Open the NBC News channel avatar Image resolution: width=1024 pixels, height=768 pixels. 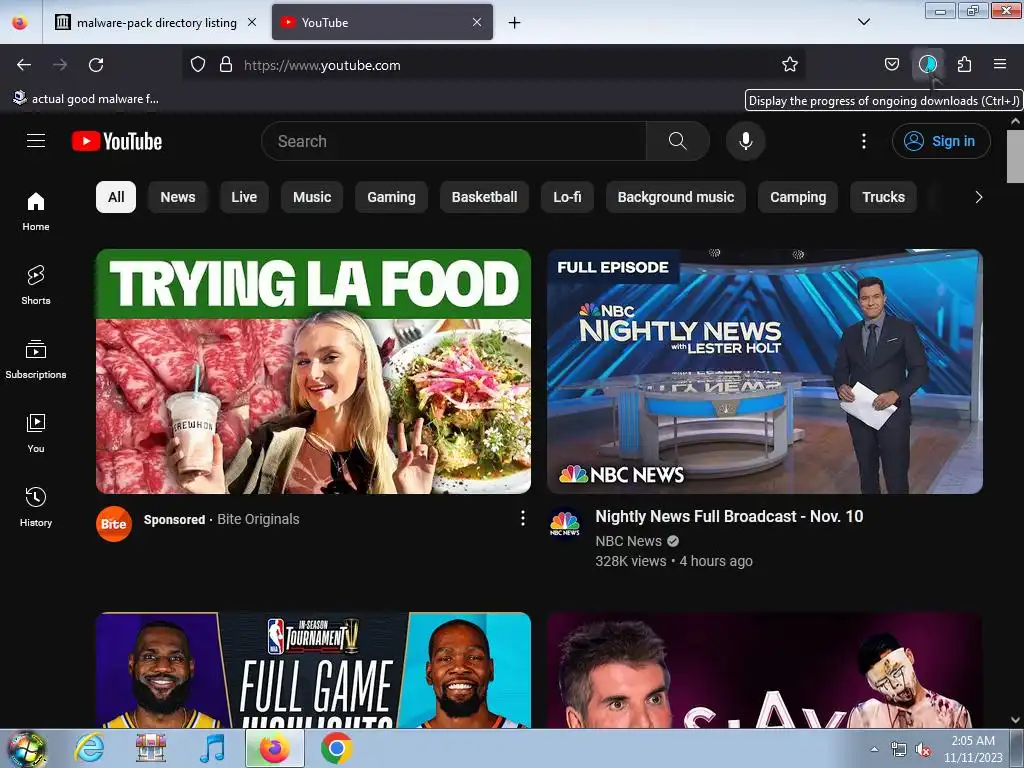click(565, 523)
